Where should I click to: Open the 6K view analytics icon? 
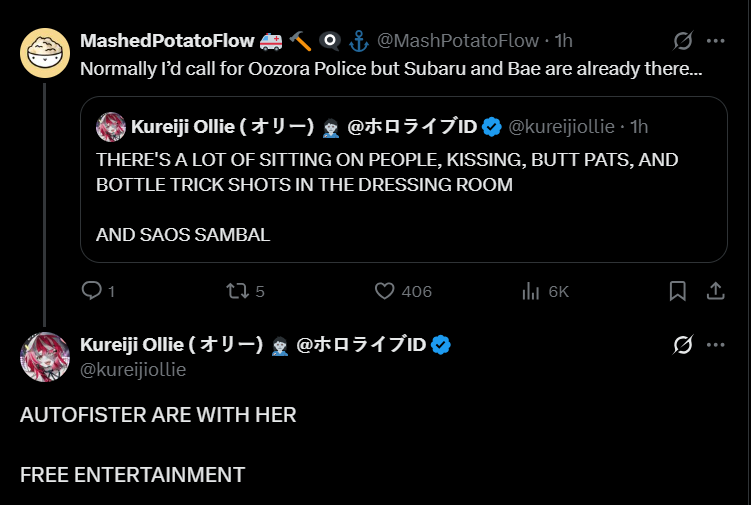tap(531, 291)
